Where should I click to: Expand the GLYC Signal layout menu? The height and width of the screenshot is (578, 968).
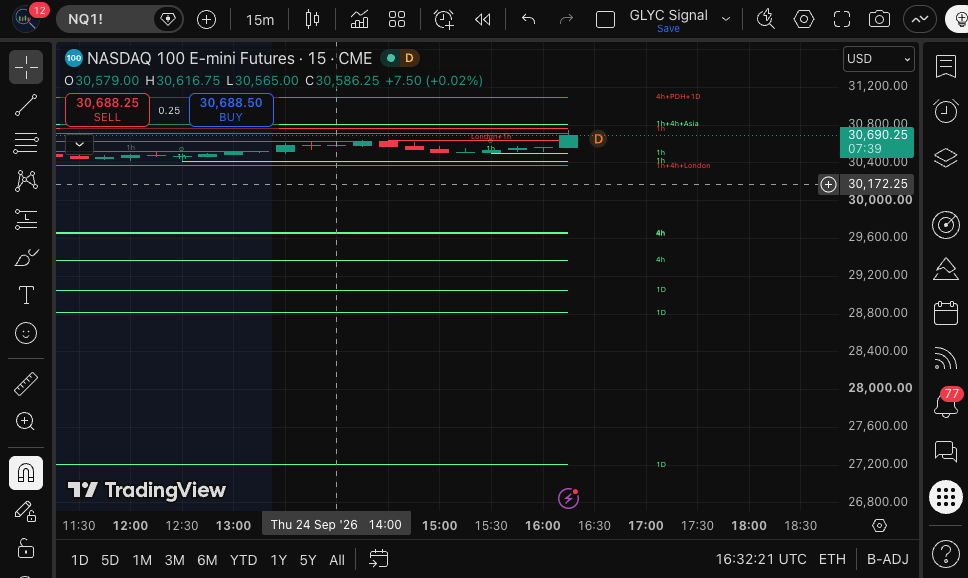pos(726,19)
